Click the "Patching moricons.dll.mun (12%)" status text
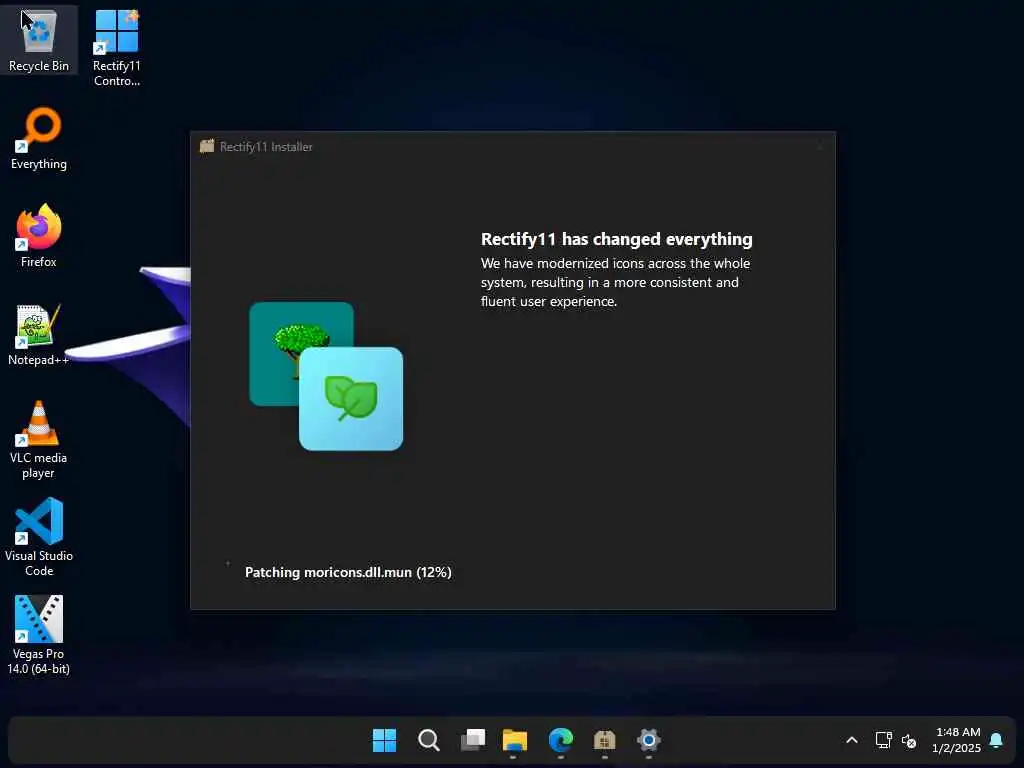This screenshot has height=768, width=1024. point(348,572)
